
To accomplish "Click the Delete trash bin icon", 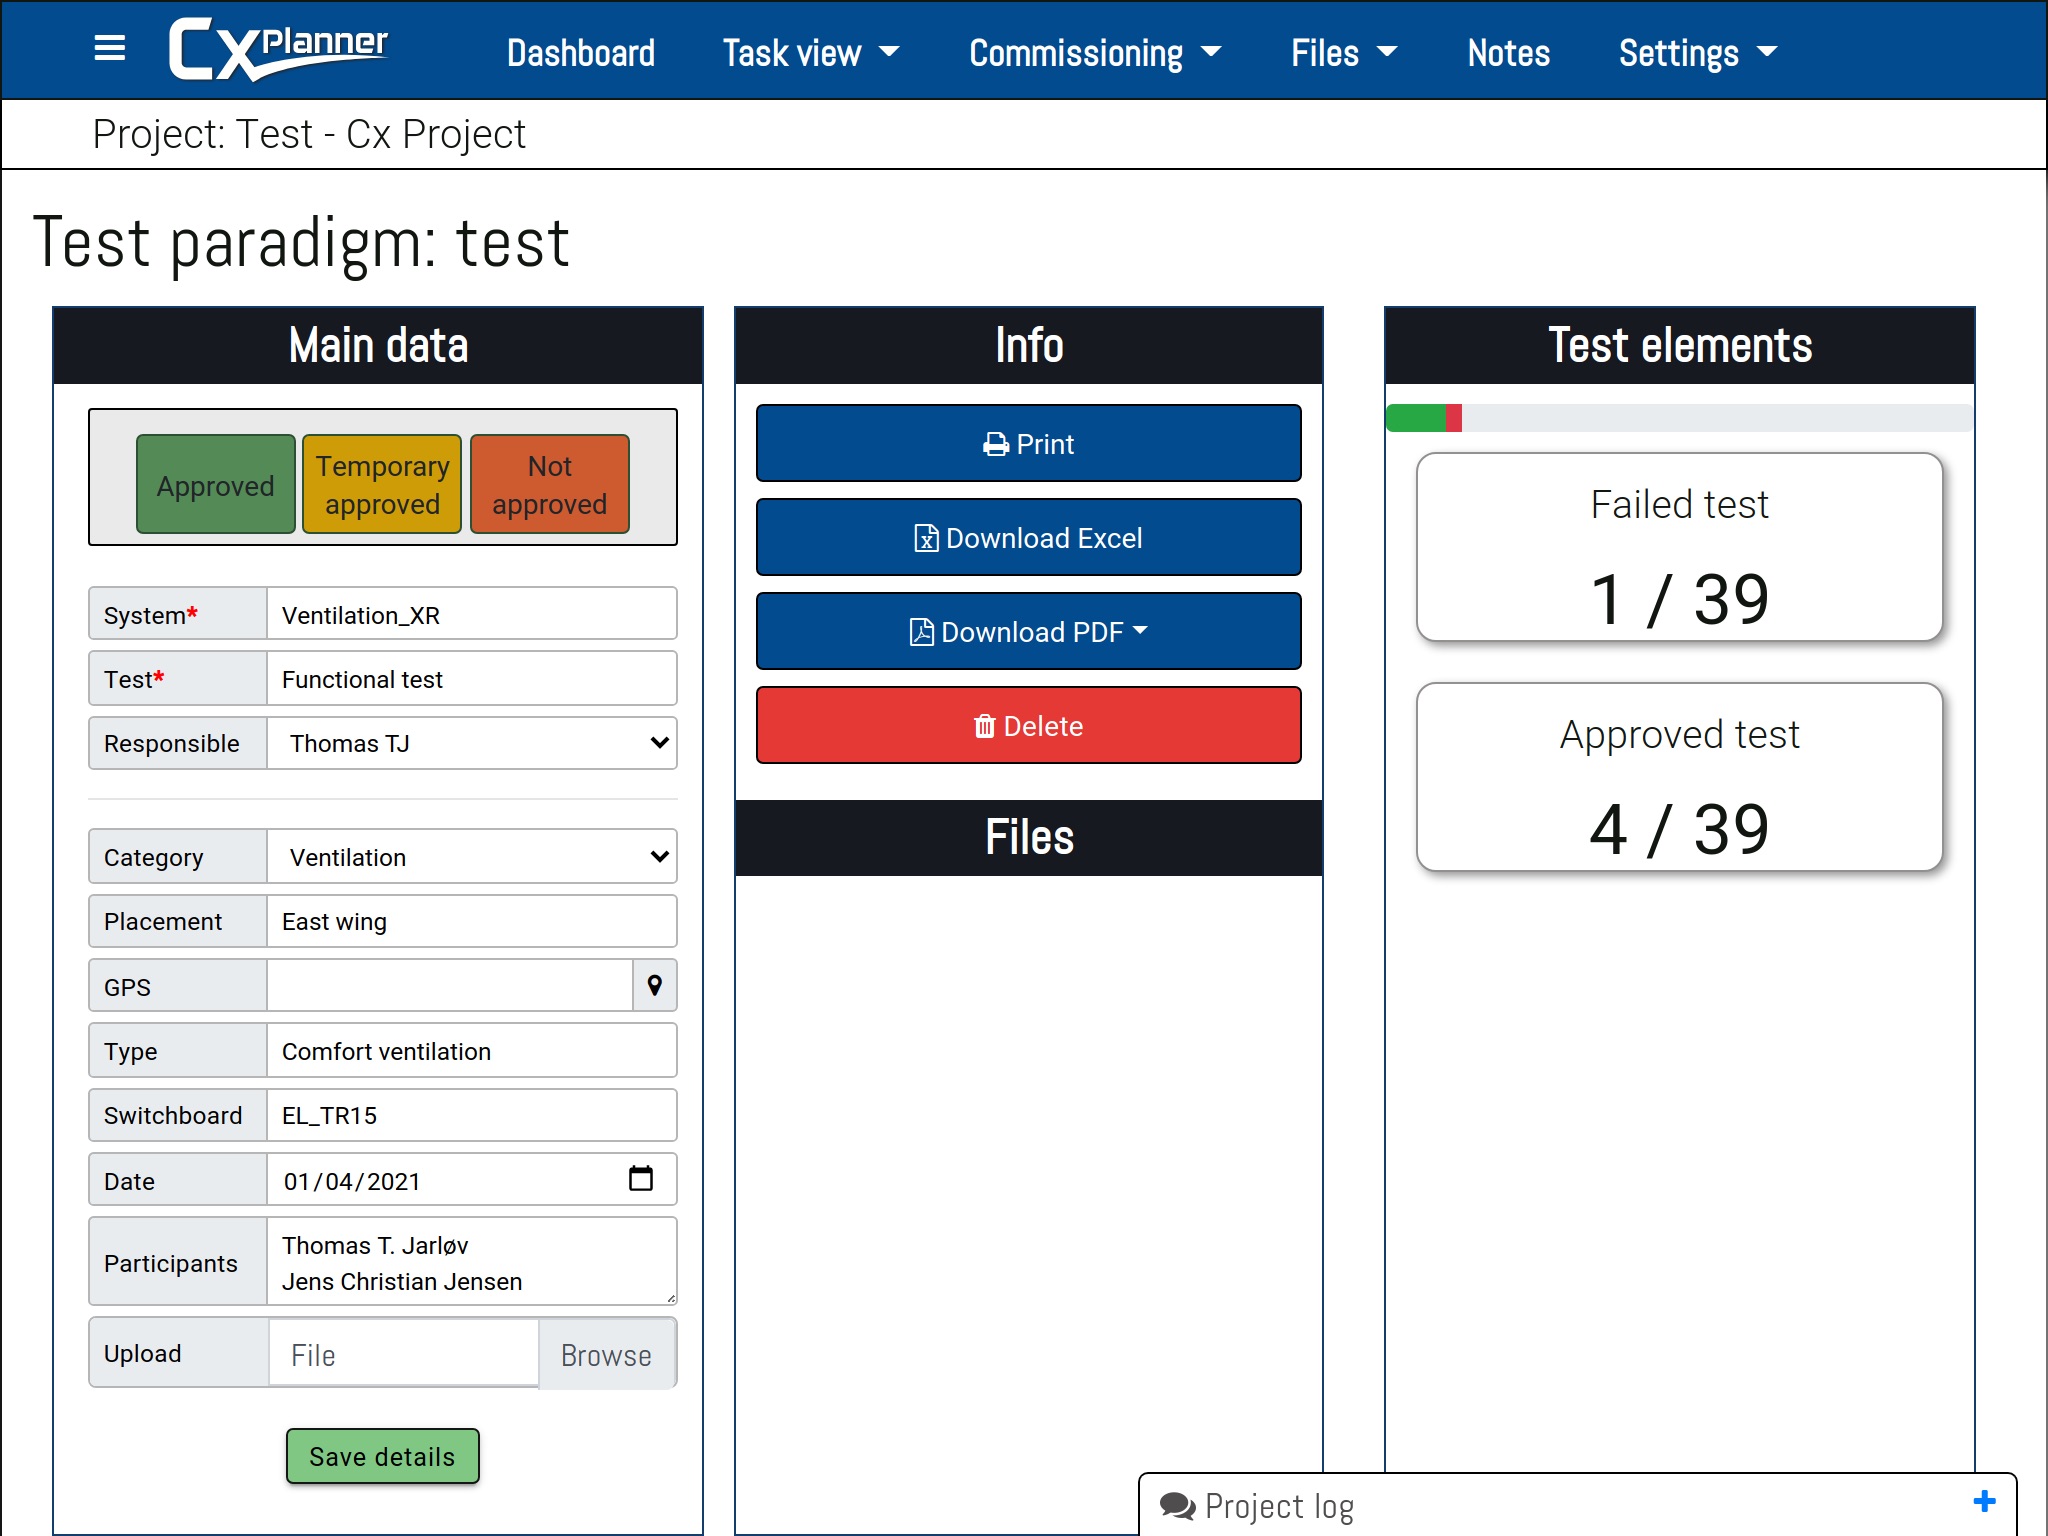I will tap(984, 724).
